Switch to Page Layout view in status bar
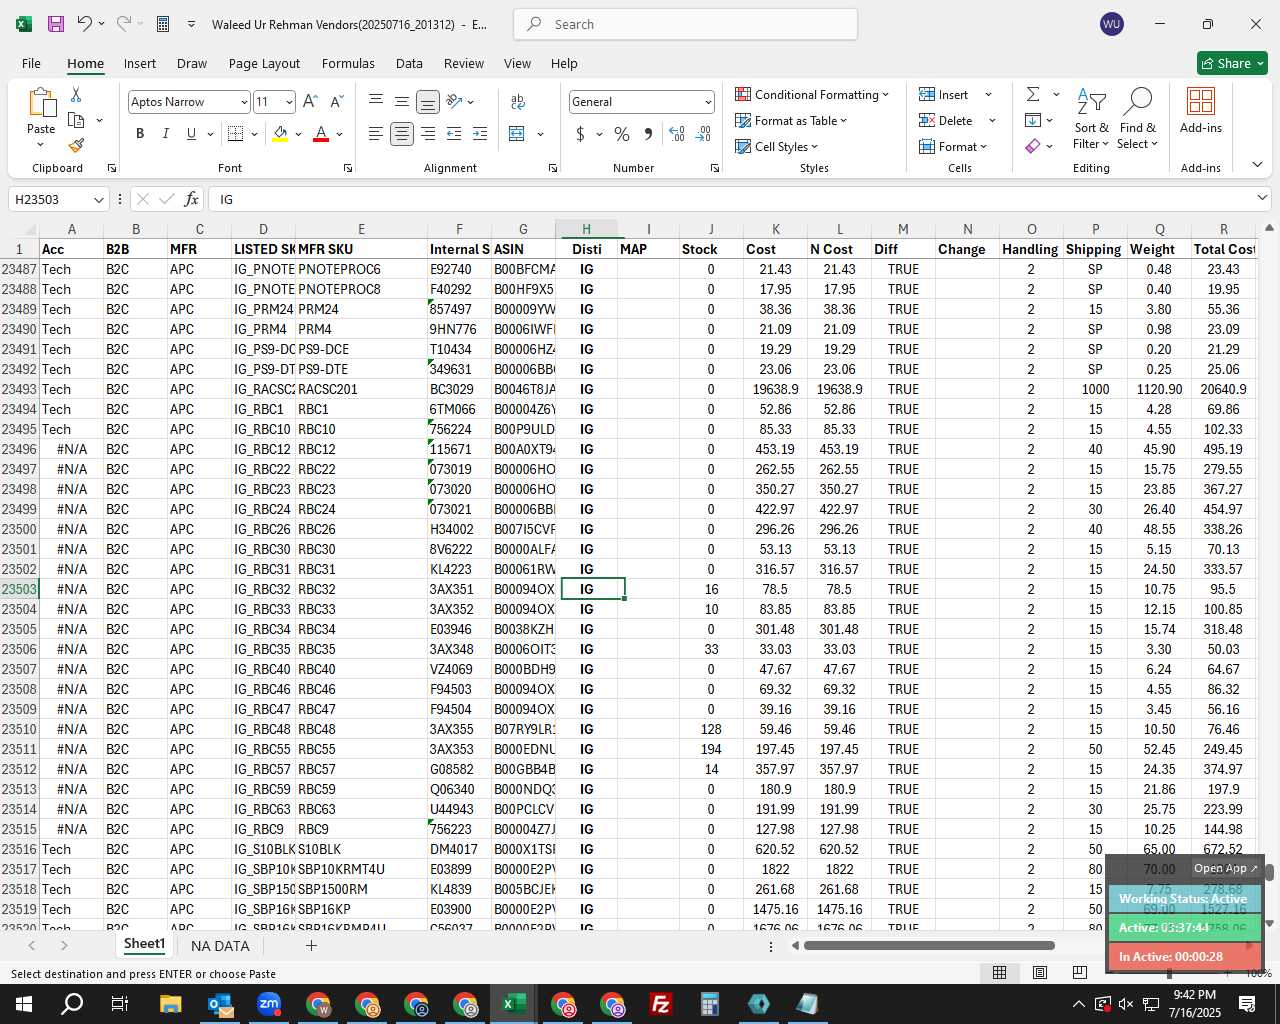This screenshot has width=1280, height=1024. (x=1040, y=972)
